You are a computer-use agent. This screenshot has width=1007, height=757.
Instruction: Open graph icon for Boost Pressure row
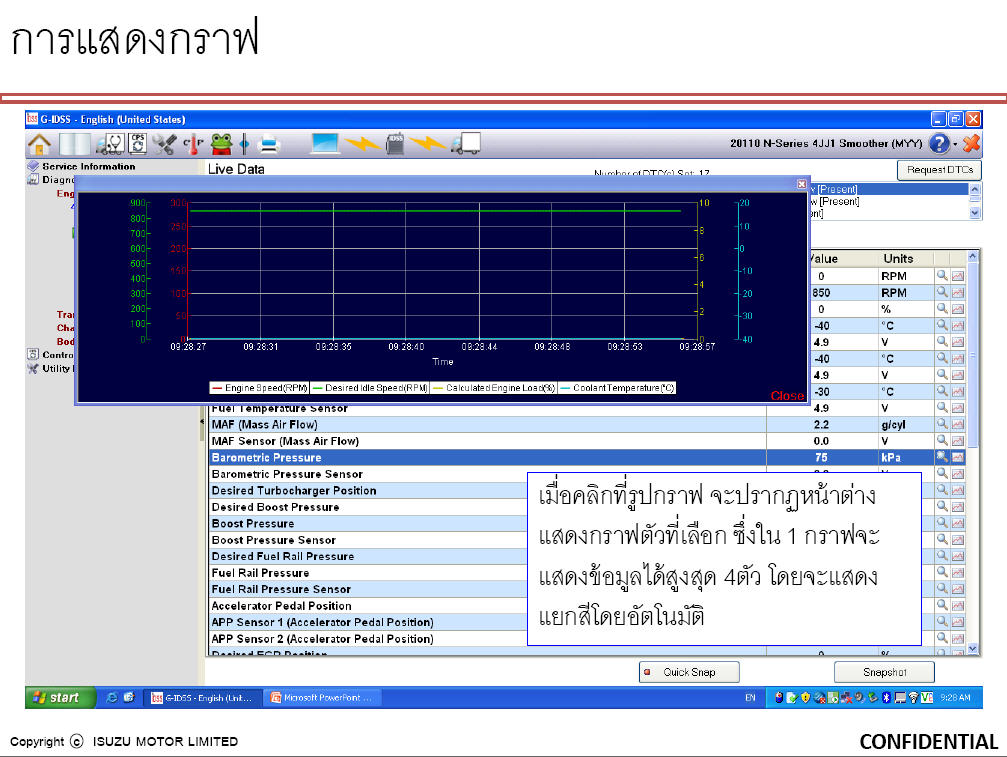click(x=958, y=523)
